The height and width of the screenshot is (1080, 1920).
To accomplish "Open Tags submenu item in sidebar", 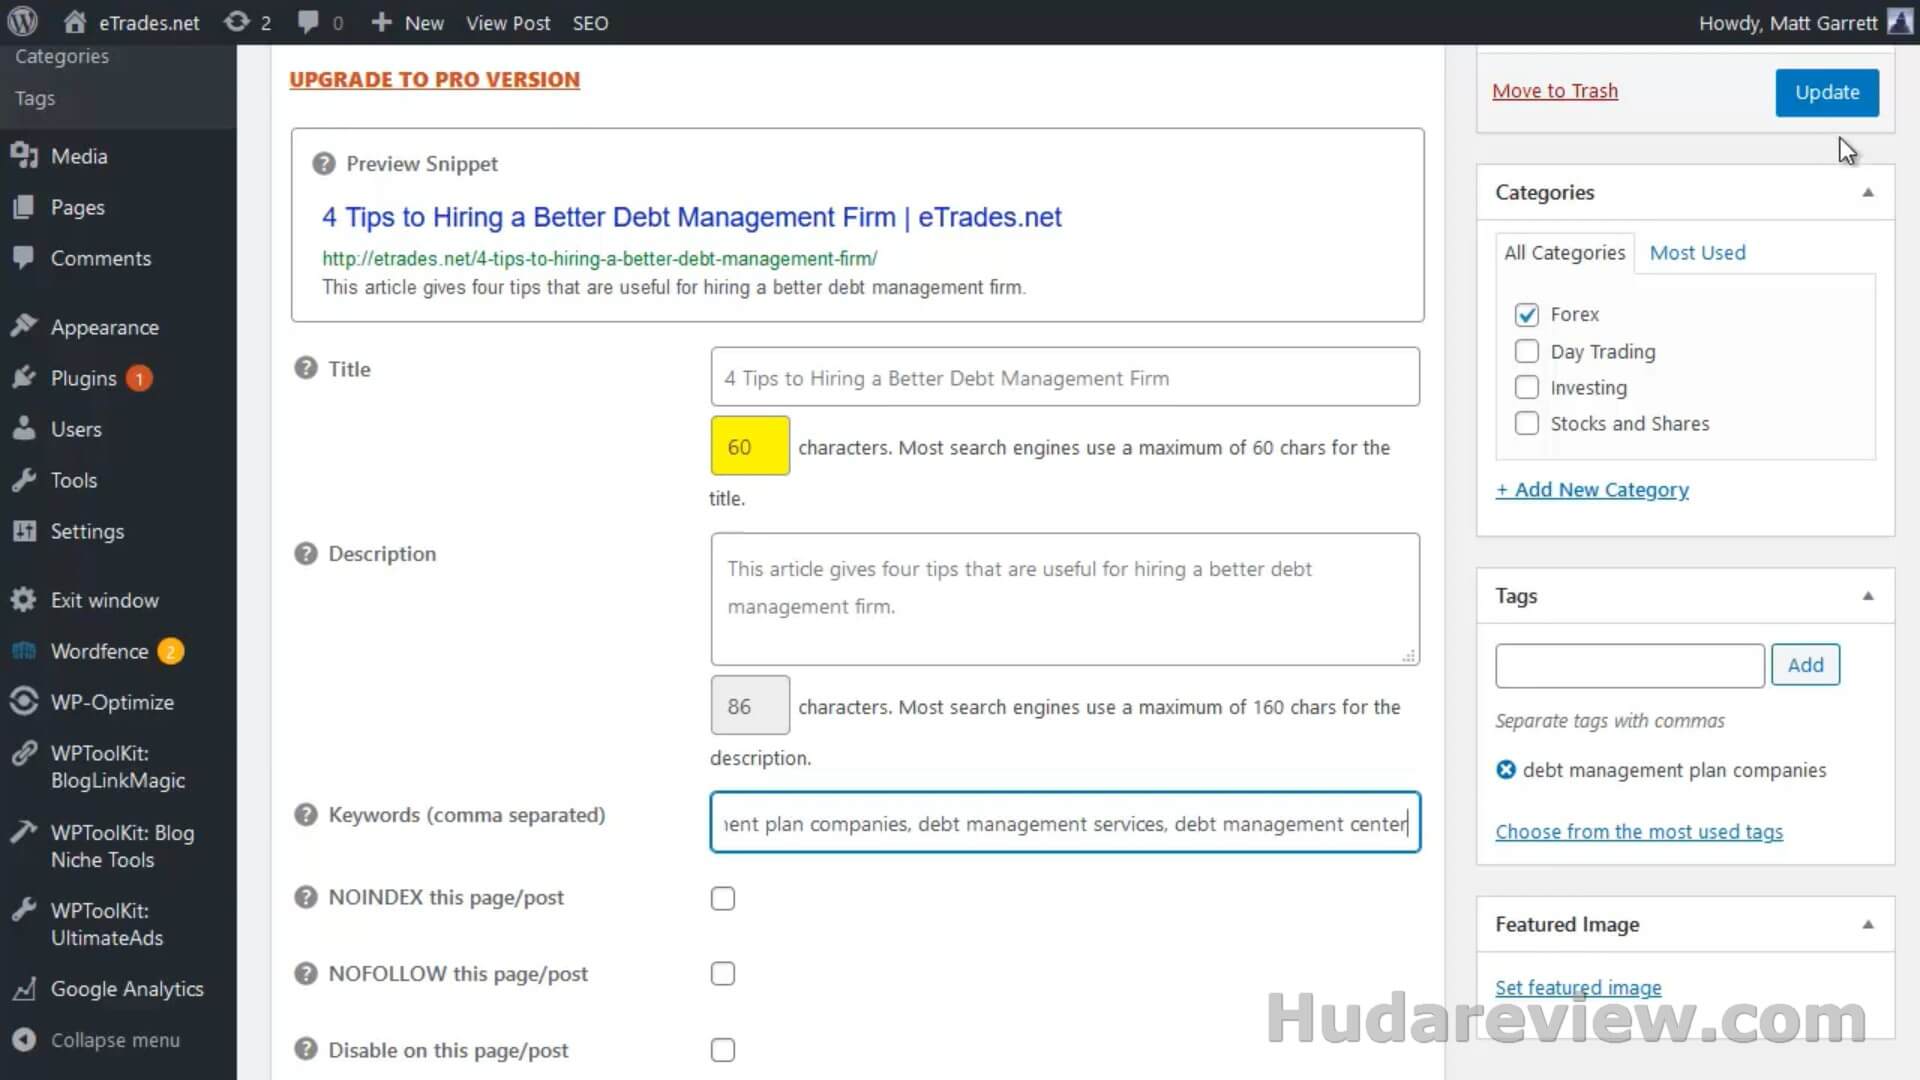I will coord(35,98).
